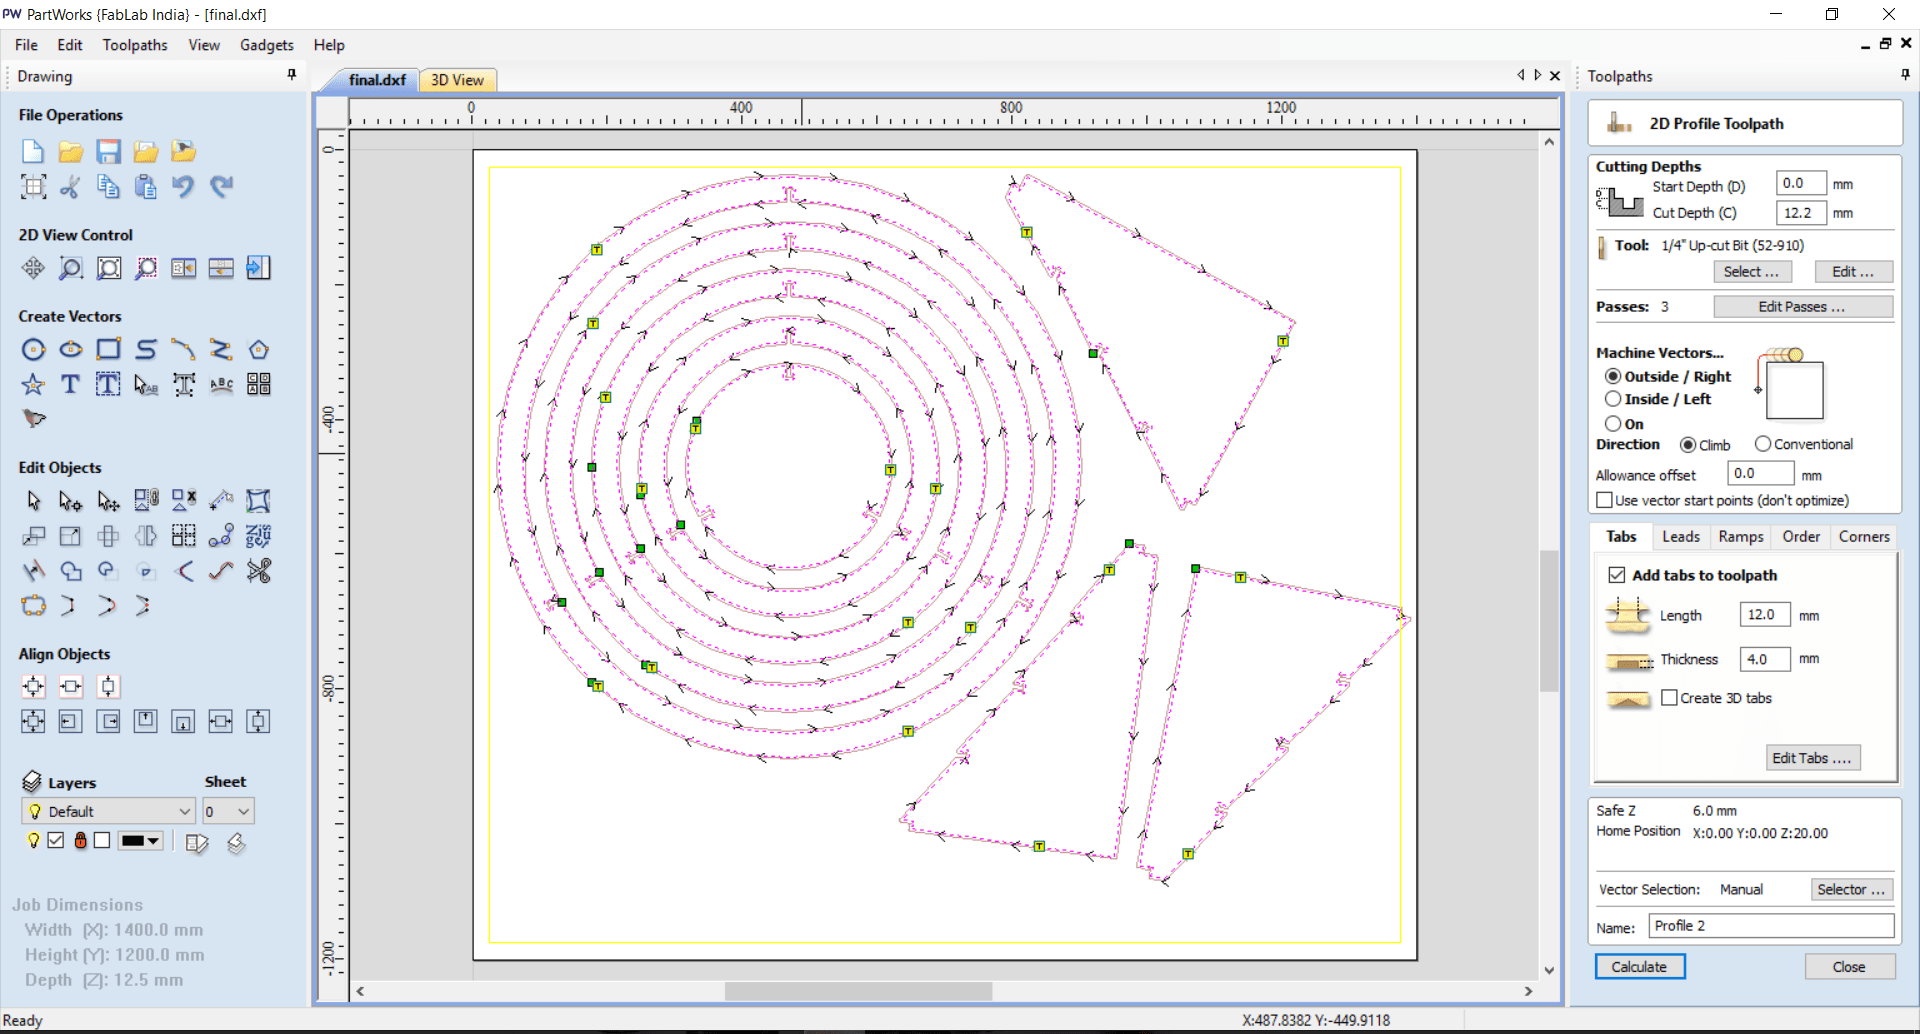Save the file using the floppy disk icon
The height and width of the screenshot is (1034, 1920).
(108, 151)
